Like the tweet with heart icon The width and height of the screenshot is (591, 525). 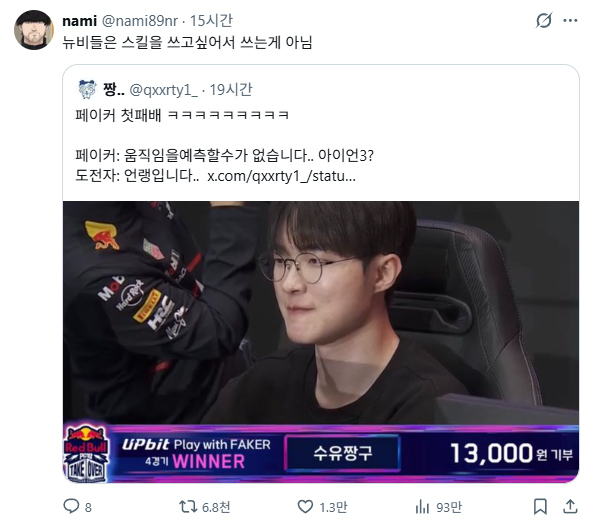(x=305, y=506)
